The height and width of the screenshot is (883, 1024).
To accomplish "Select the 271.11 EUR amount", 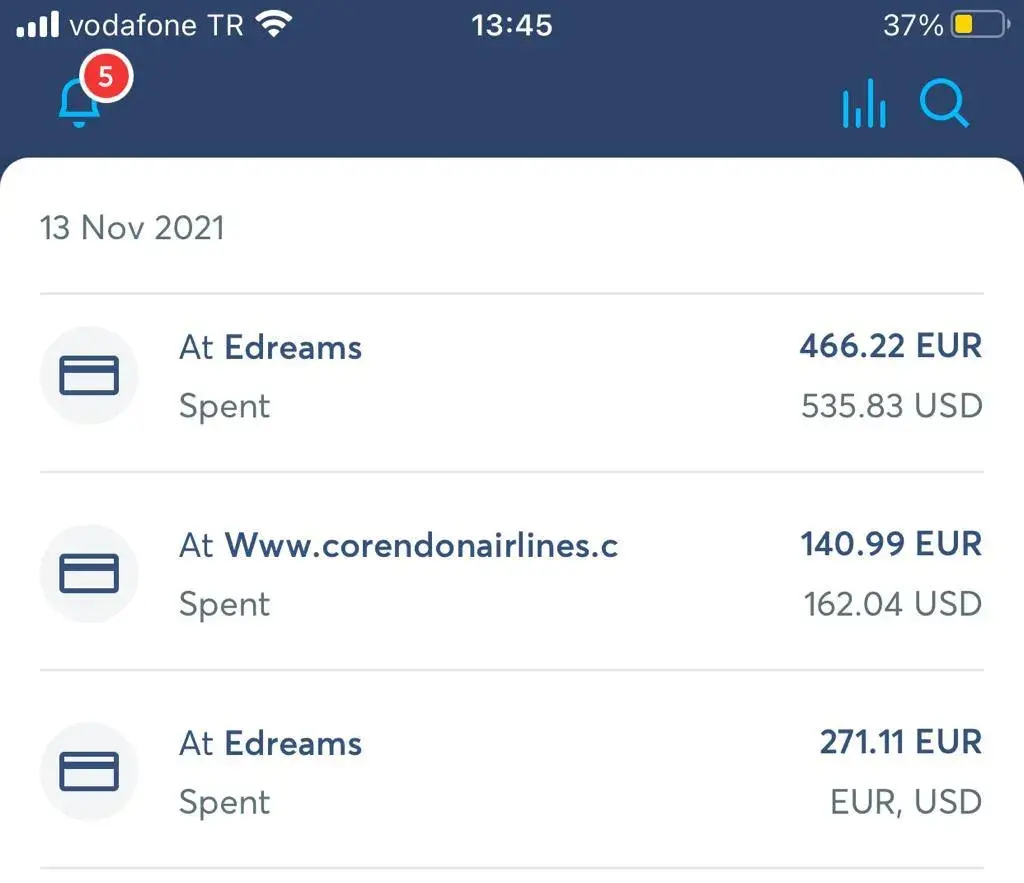I will pos(900,743).
